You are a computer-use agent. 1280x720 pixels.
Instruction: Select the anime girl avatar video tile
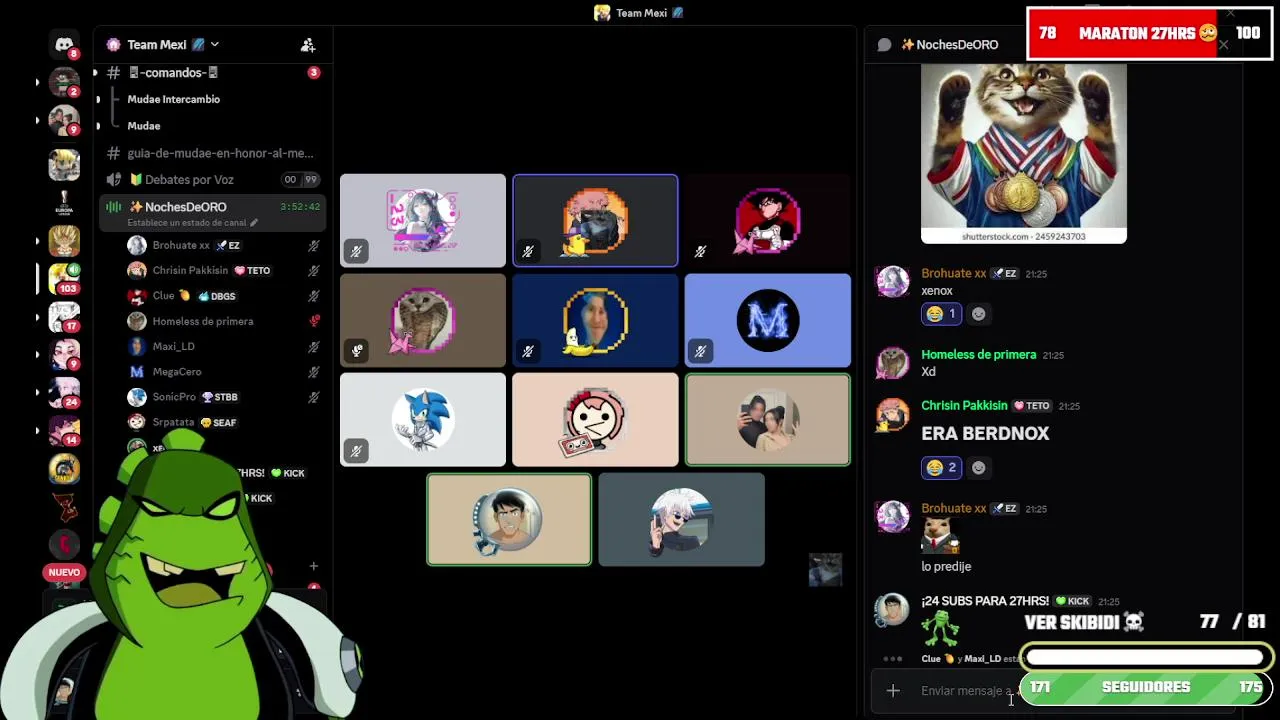pyautogui.click(x=423, y=221)
